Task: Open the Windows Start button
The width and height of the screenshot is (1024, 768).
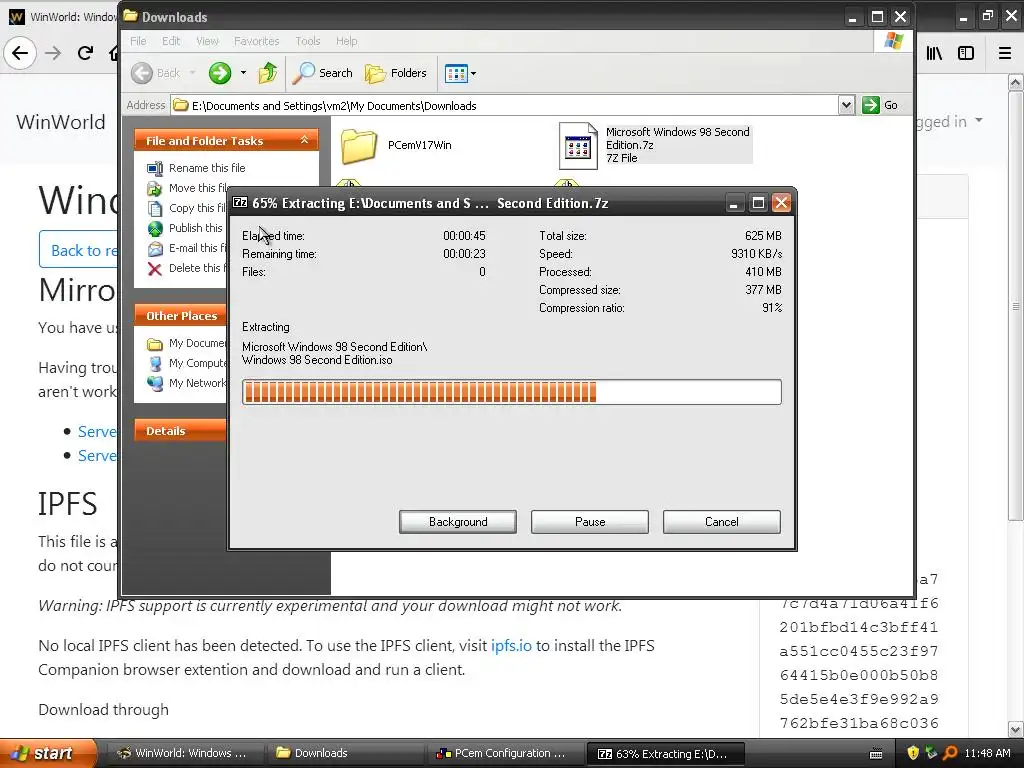Action: (47, 753)
